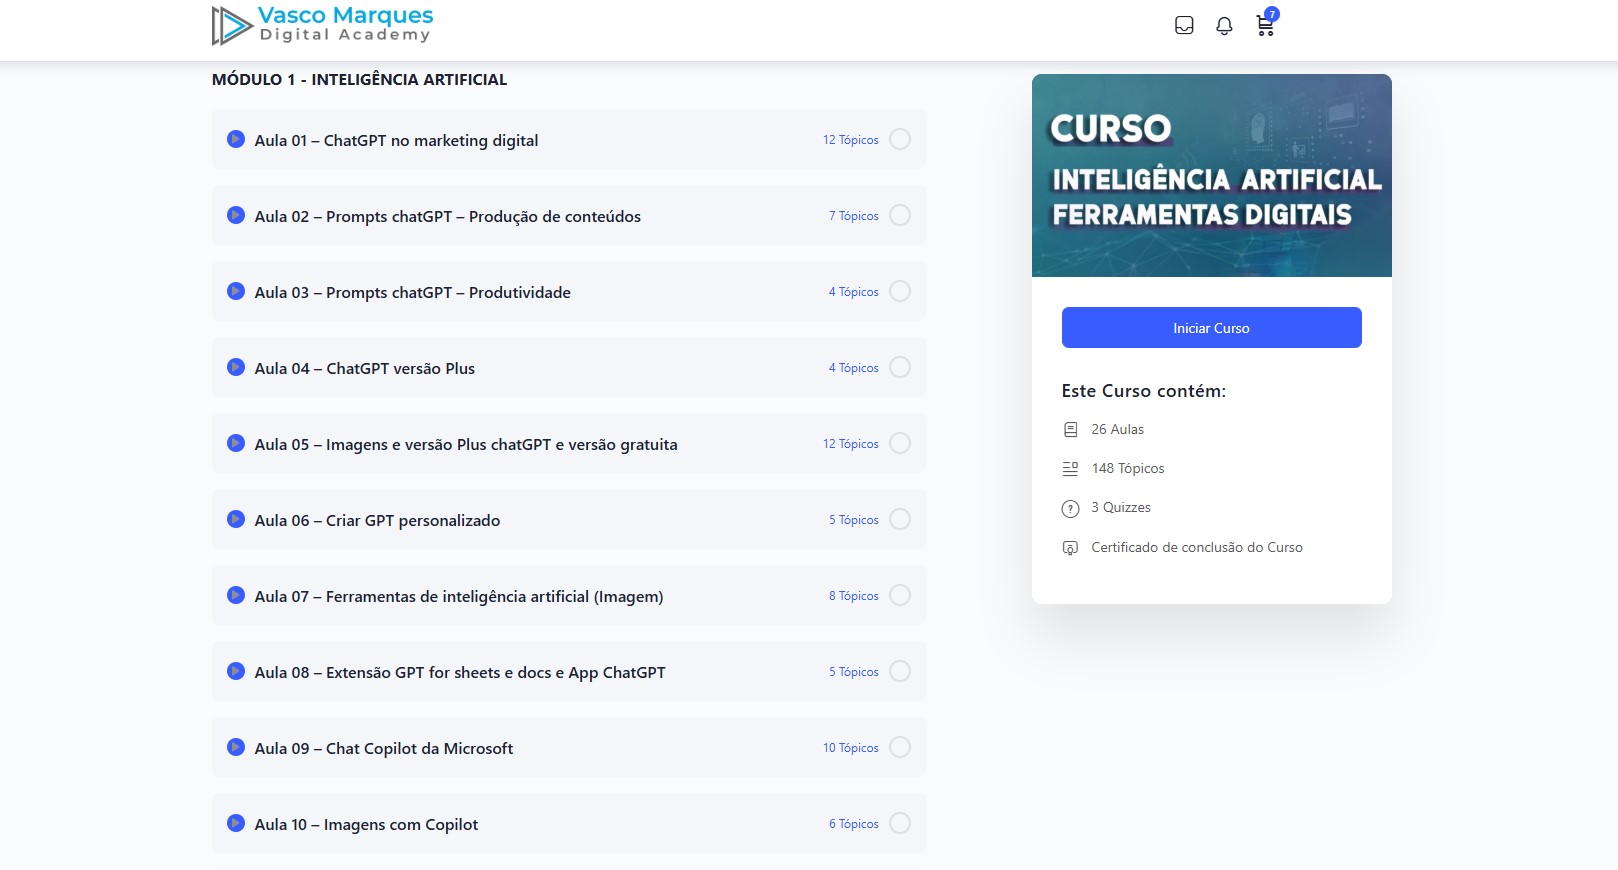Screen dimensions: 1618x870
Task: Click the MÓDULO 1 - INTELIGÊNCIA ARTIFICIAL heading
Action: point(359,80)
